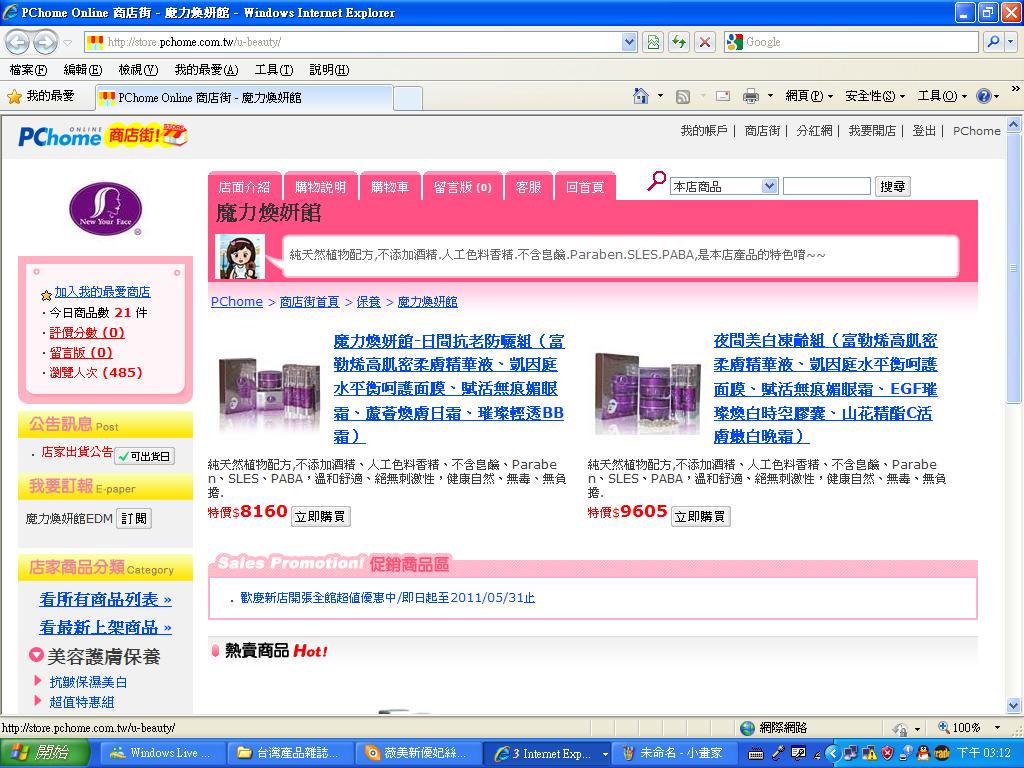Click the Print icon in command bar
Screen dimensions: 1024x768
pyautogui.click(x=751, y=97)
